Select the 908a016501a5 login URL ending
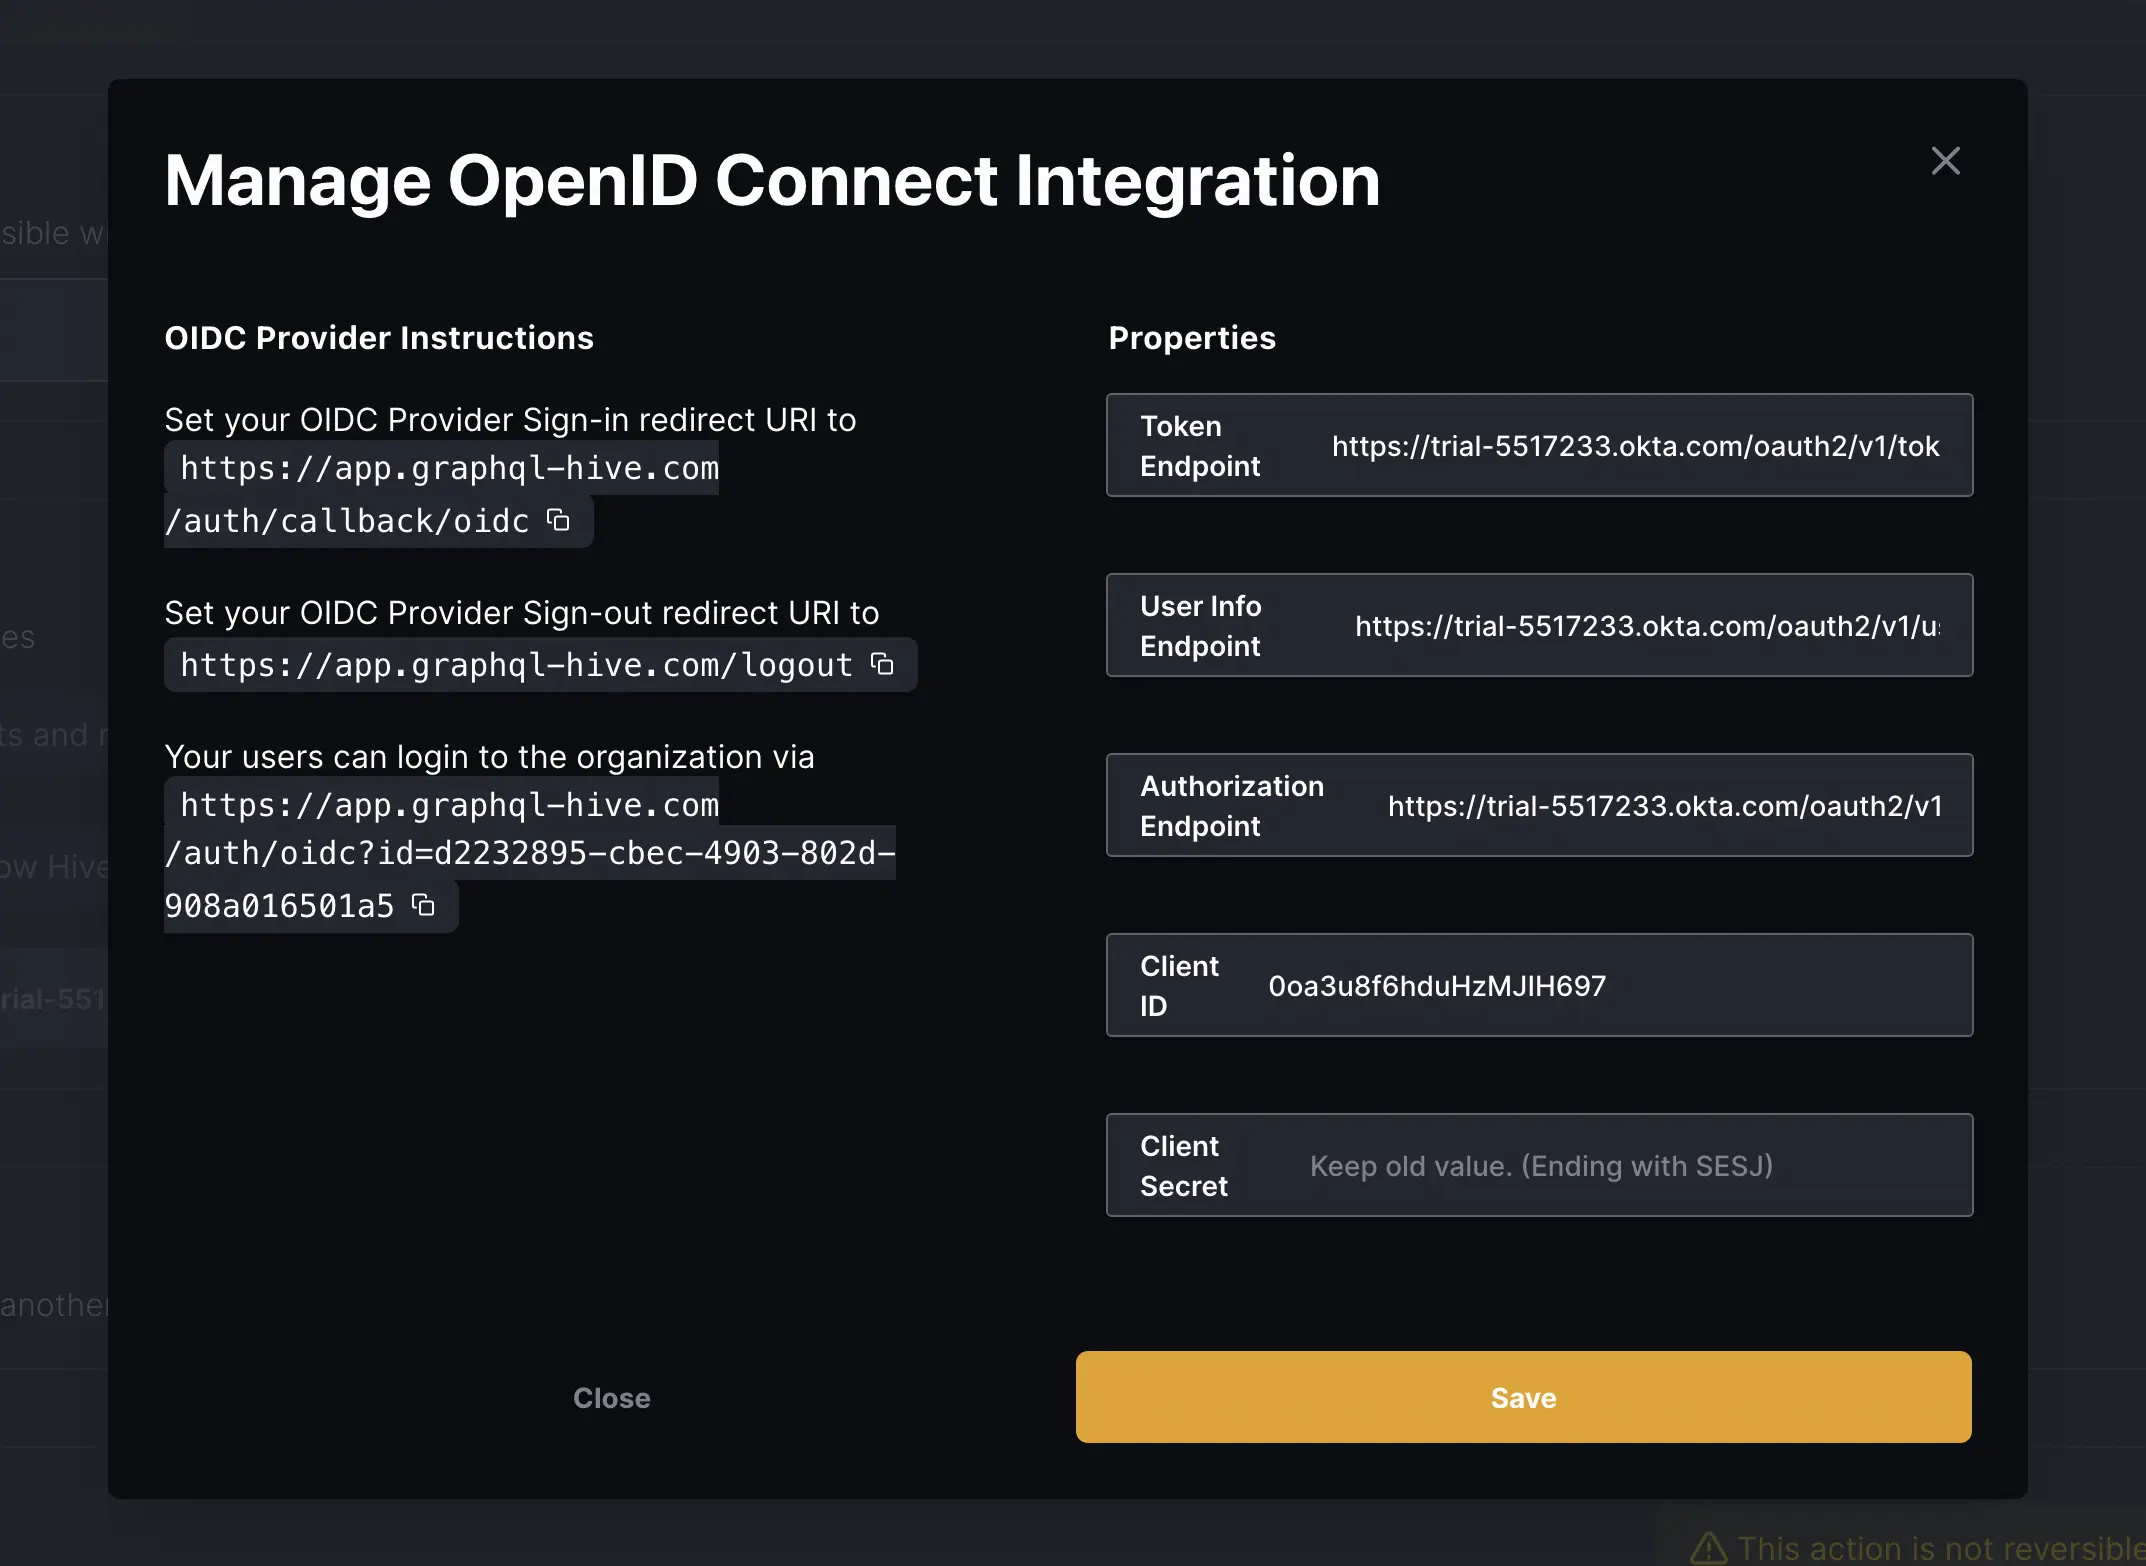Screen dimensions: 2146x1566 (279, 906)
